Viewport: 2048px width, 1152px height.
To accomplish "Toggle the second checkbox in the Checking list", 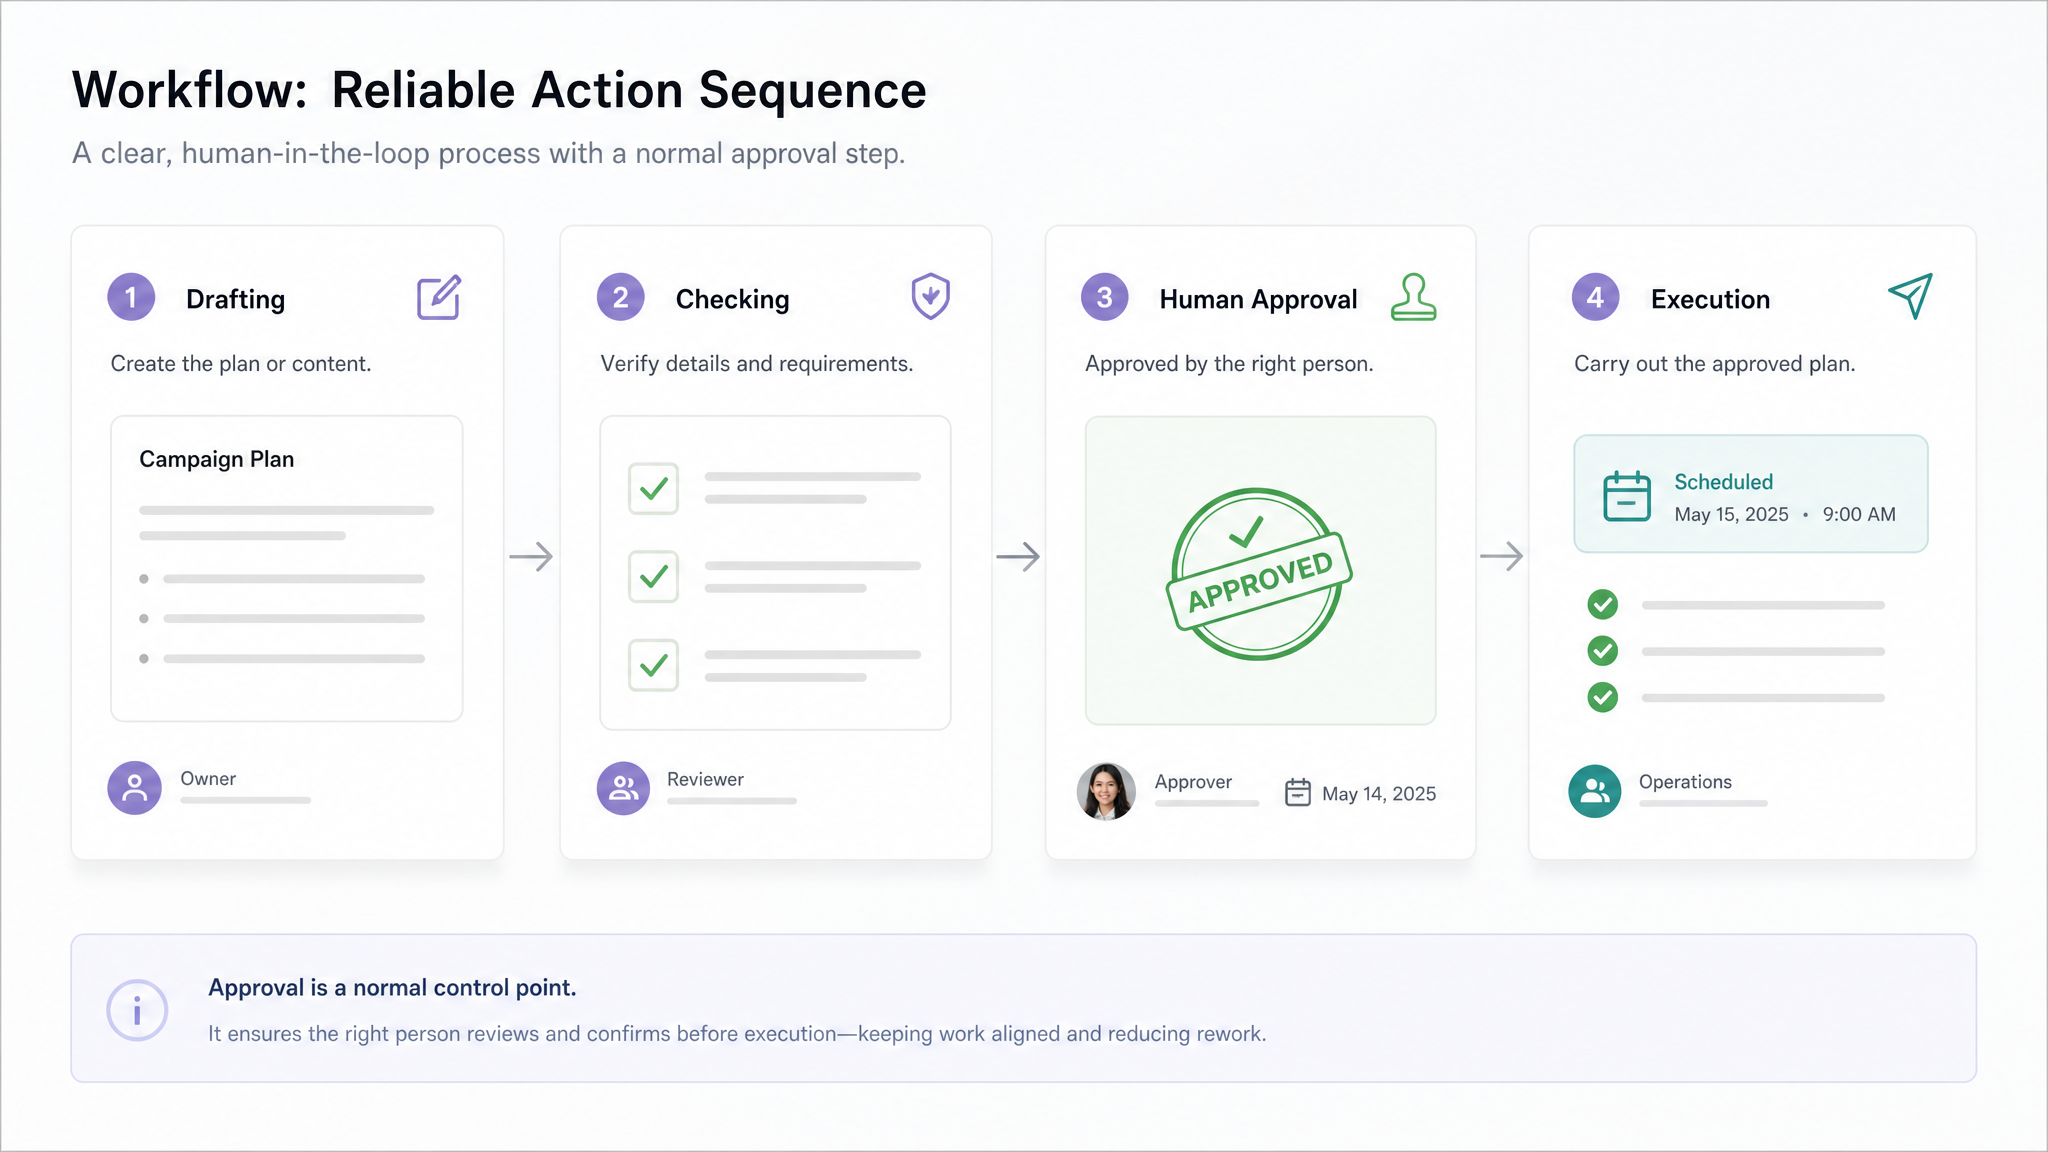I will pos(653,576).
